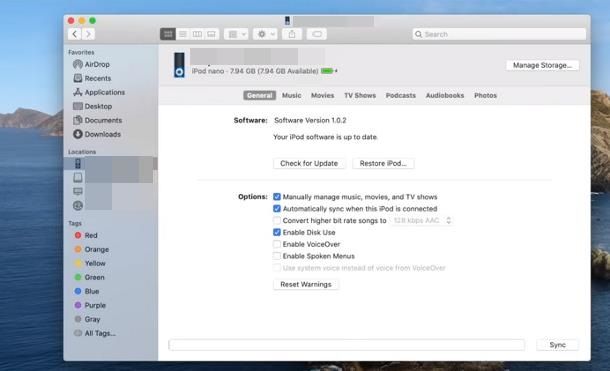610x371 pixels.
Task: Uncheck Manually manage music, movies, and TV shows
Action: coord(277,197)
